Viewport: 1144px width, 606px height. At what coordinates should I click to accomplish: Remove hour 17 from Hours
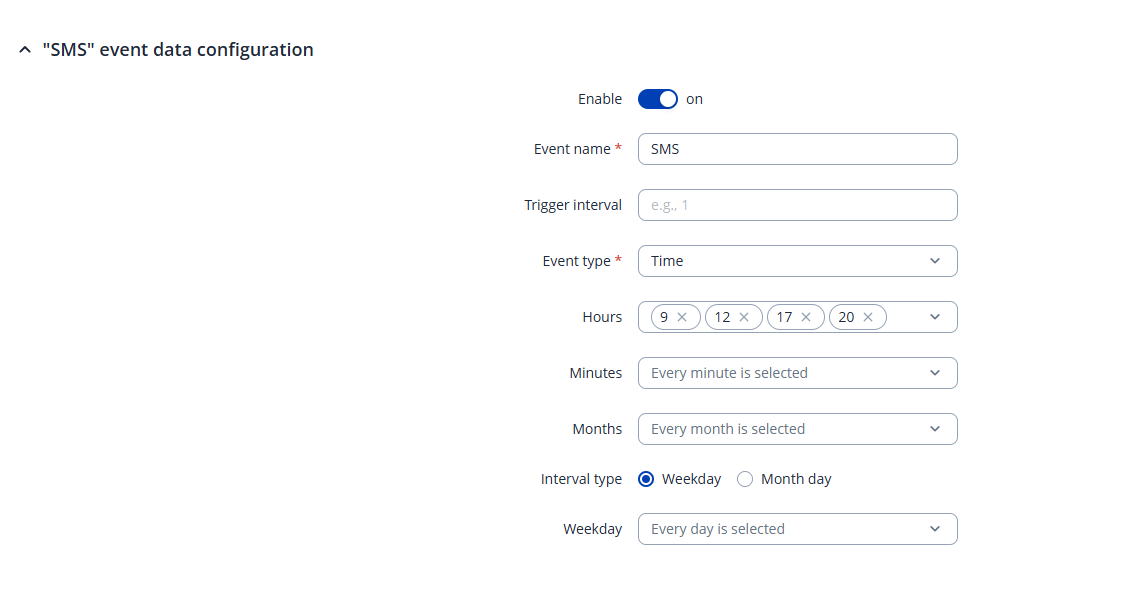click(806, 317)
